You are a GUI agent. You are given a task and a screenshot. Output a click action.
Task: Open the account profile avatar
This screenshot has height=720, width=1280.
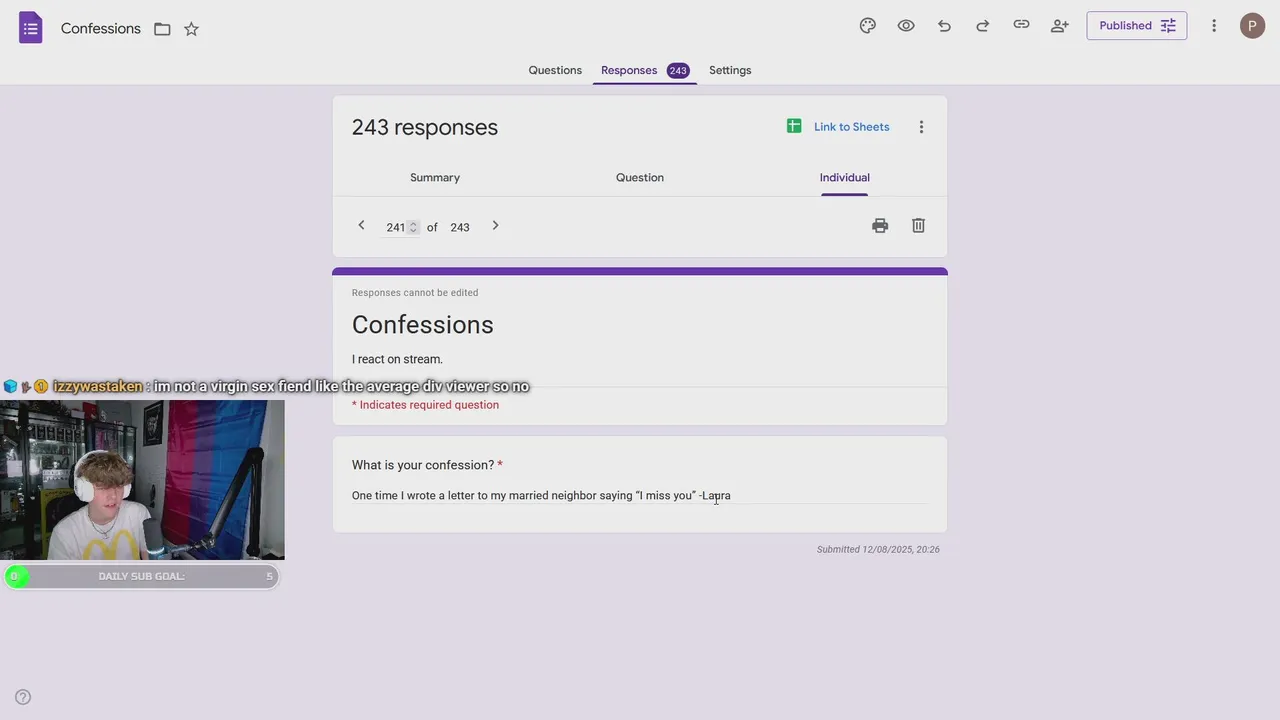pyautogui.click(x=1252, y=26)
